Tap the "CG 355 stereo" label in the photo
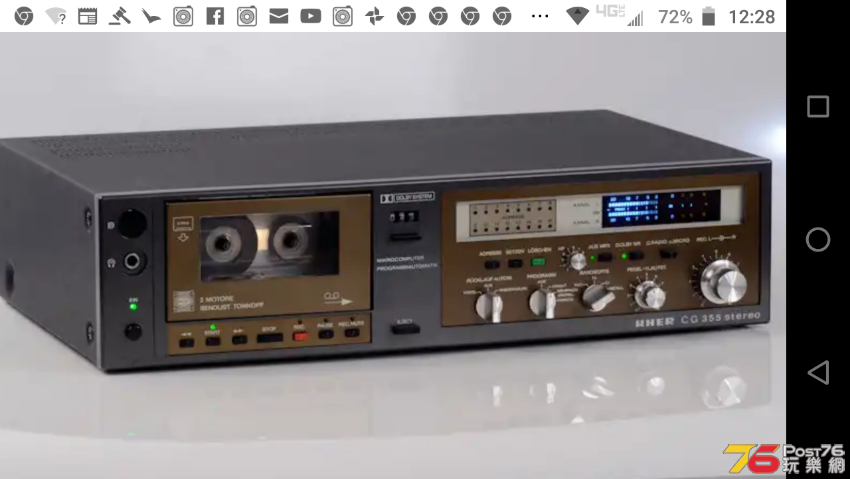 point(720,318)
